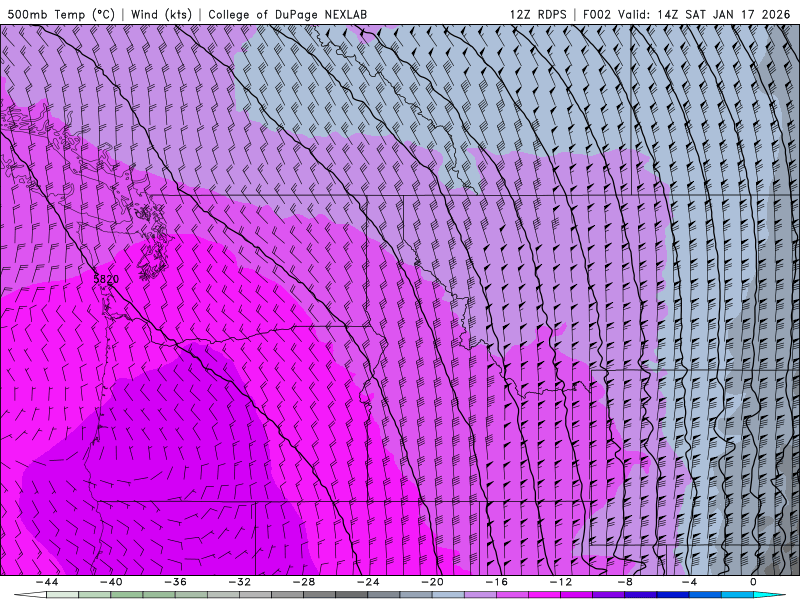Click the 'F002 Valid: 14Z SAT JAN 17 2026' text
This screenshot has height=600, width=800.
(686, 14)
